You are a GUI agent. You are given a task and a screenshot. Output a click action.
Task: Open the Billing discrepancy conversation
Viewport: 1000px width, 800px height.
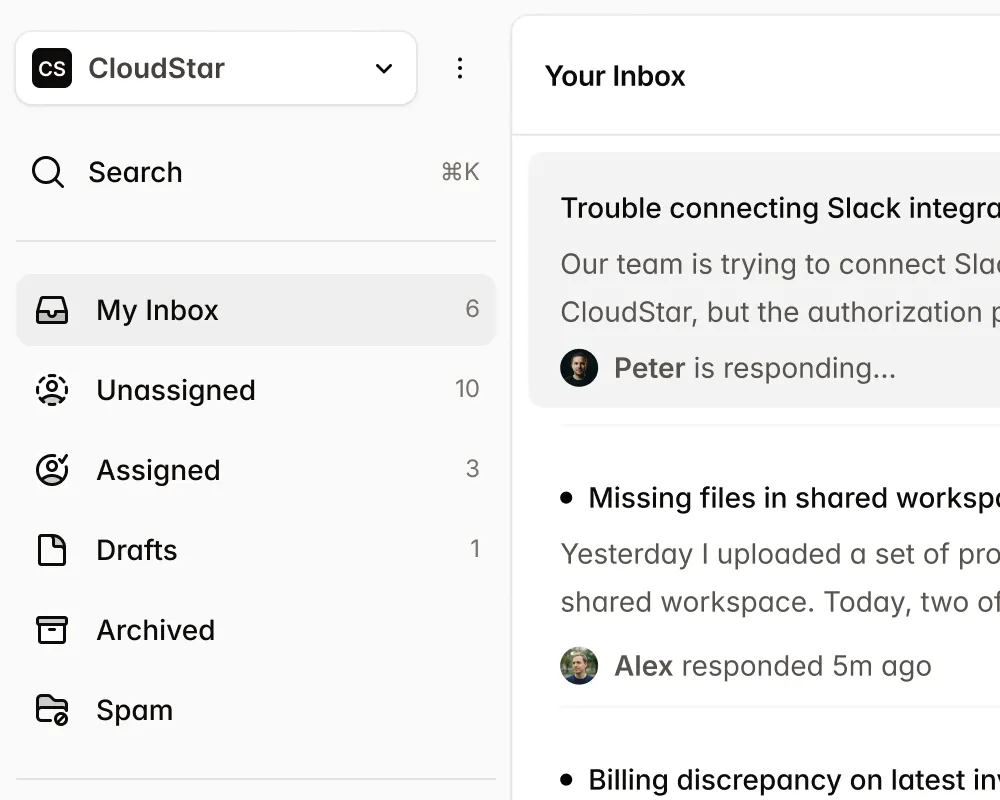pos(790,779)
